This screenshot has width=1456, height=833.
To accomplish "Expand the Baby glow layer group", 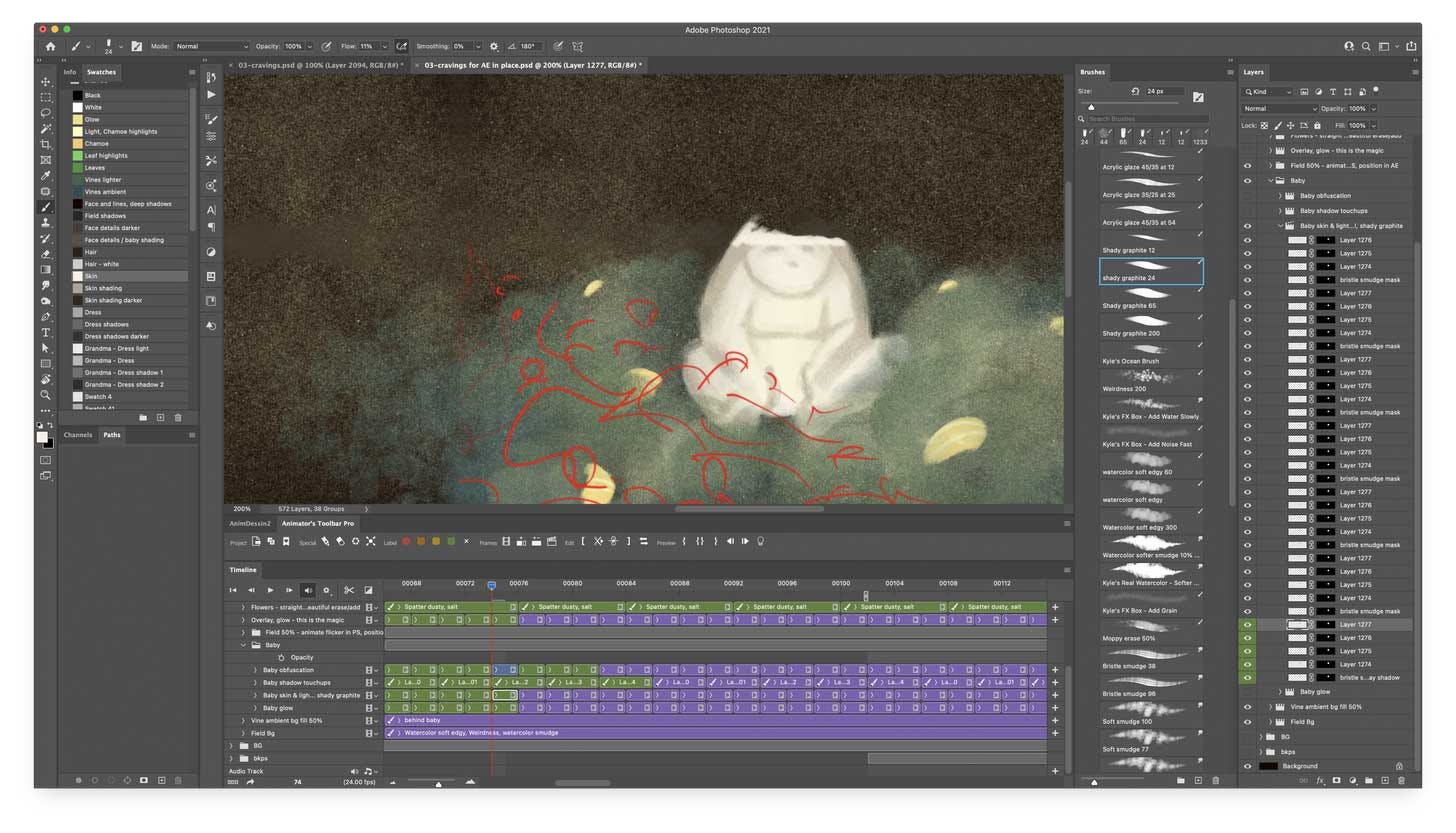I will point(1280,692).
